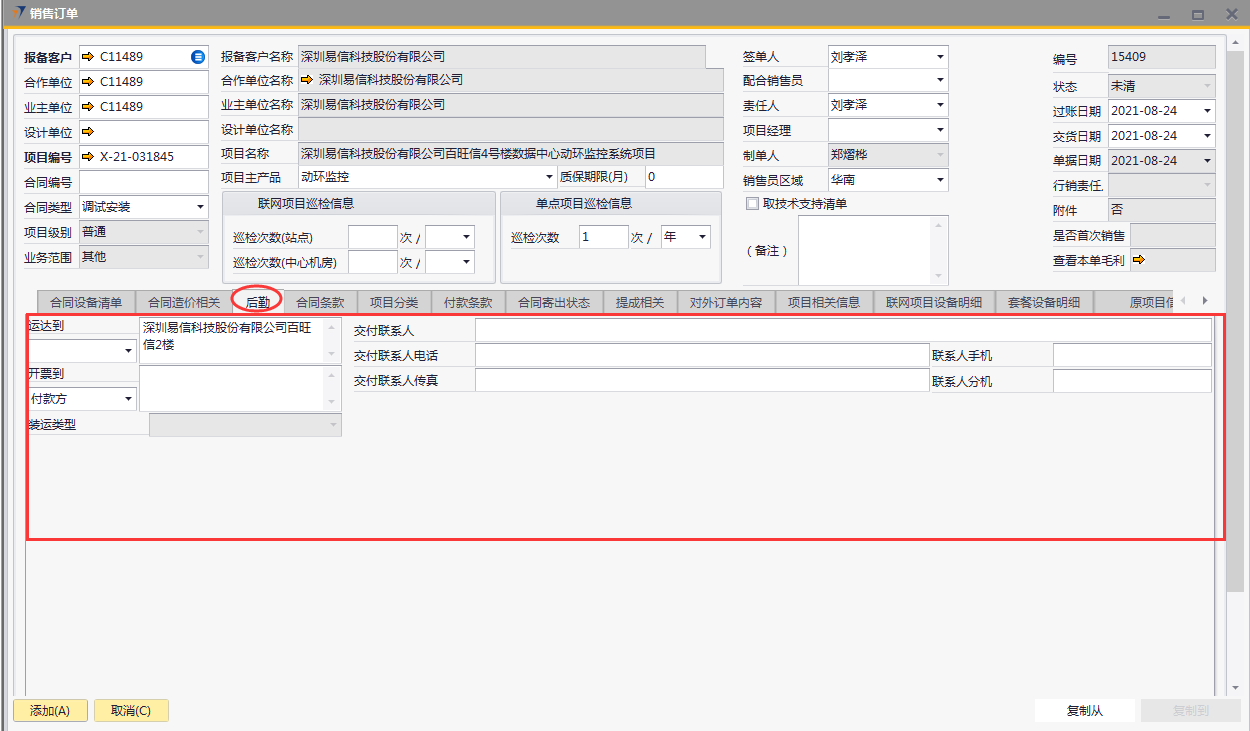Click the 取消(C) button
Image resolution: width=1250 pixels, height=731 pixels.
tap(131, 711)
